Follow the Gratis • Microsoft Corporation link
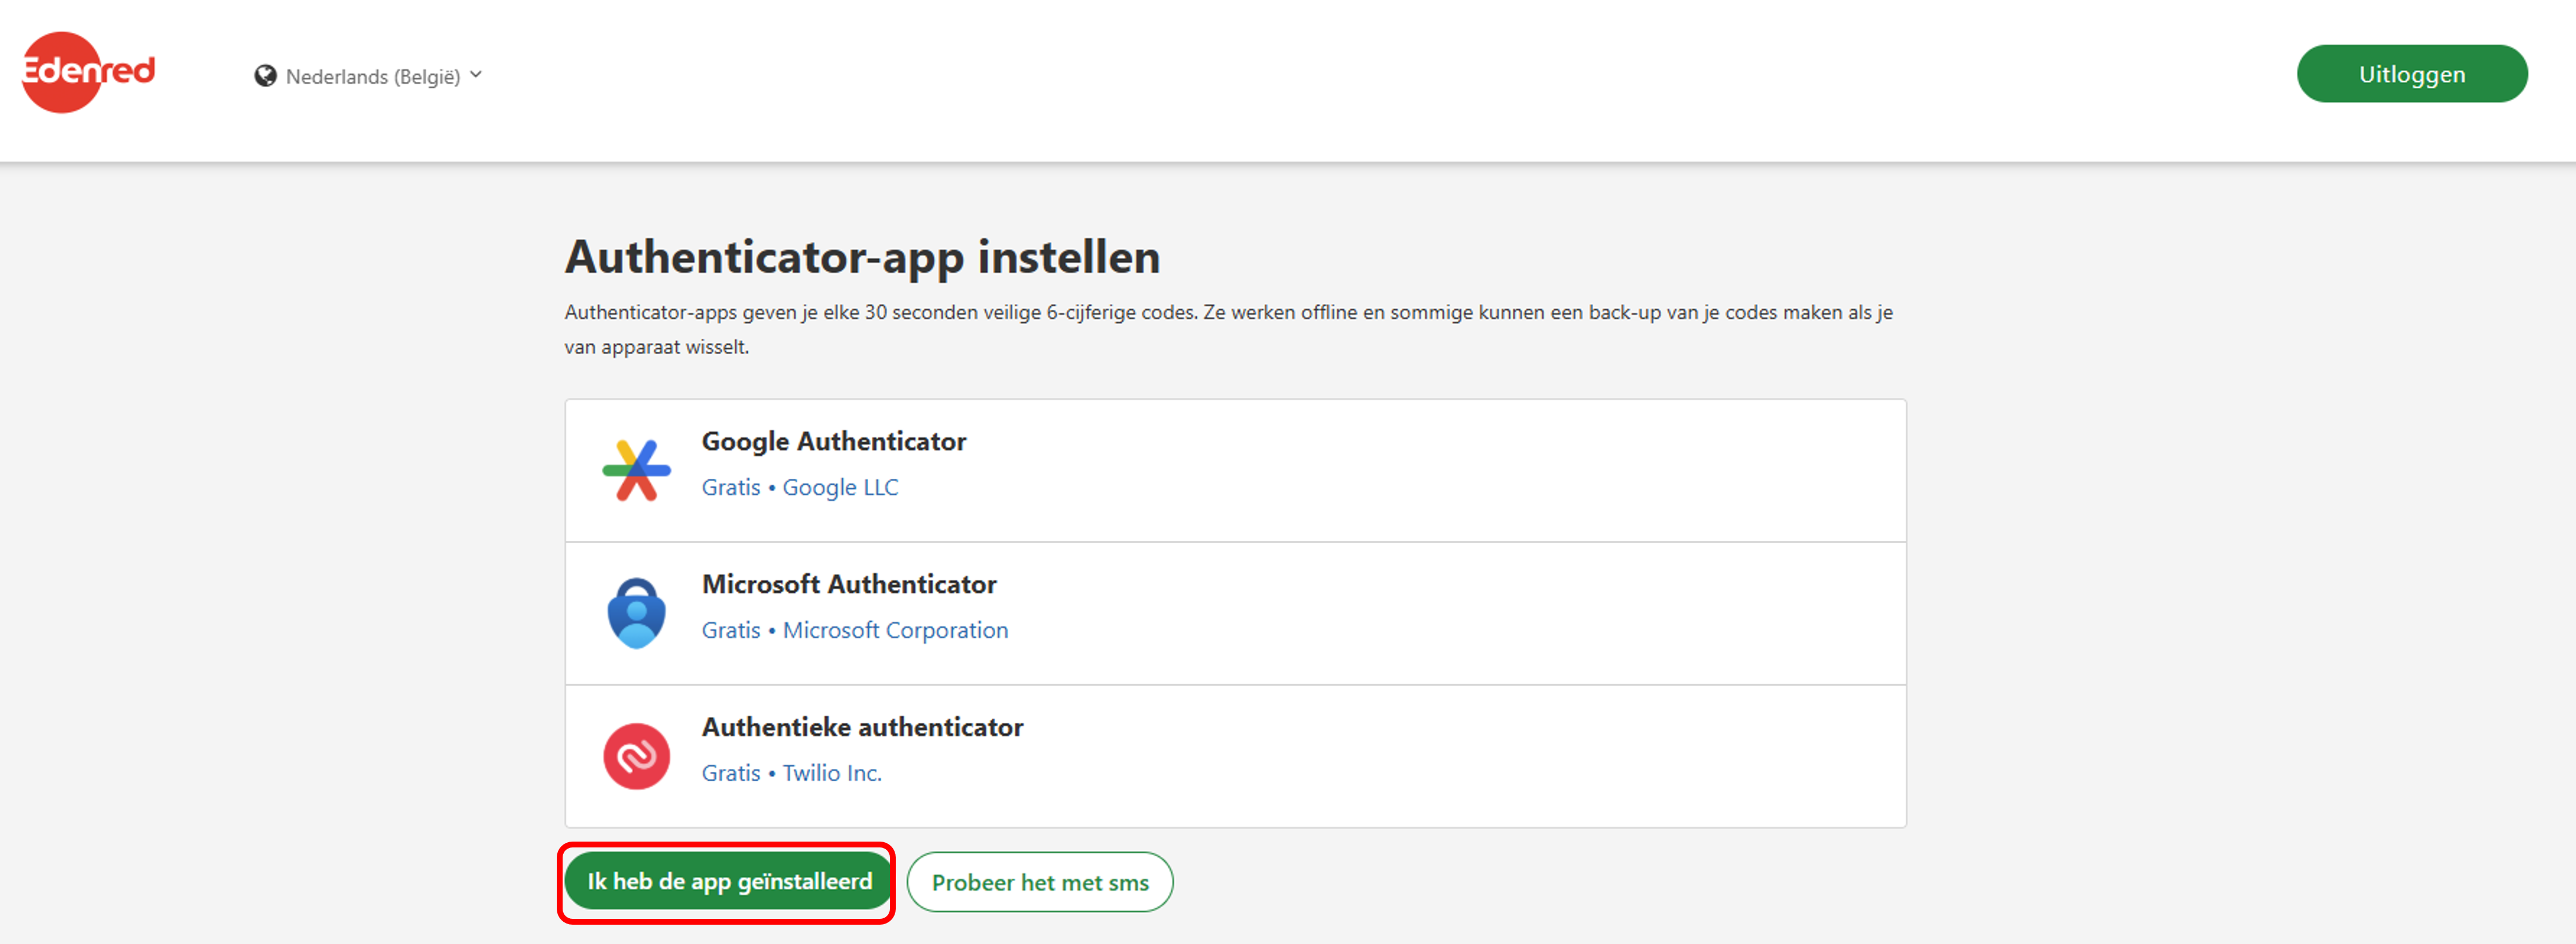 coord(855,630)
